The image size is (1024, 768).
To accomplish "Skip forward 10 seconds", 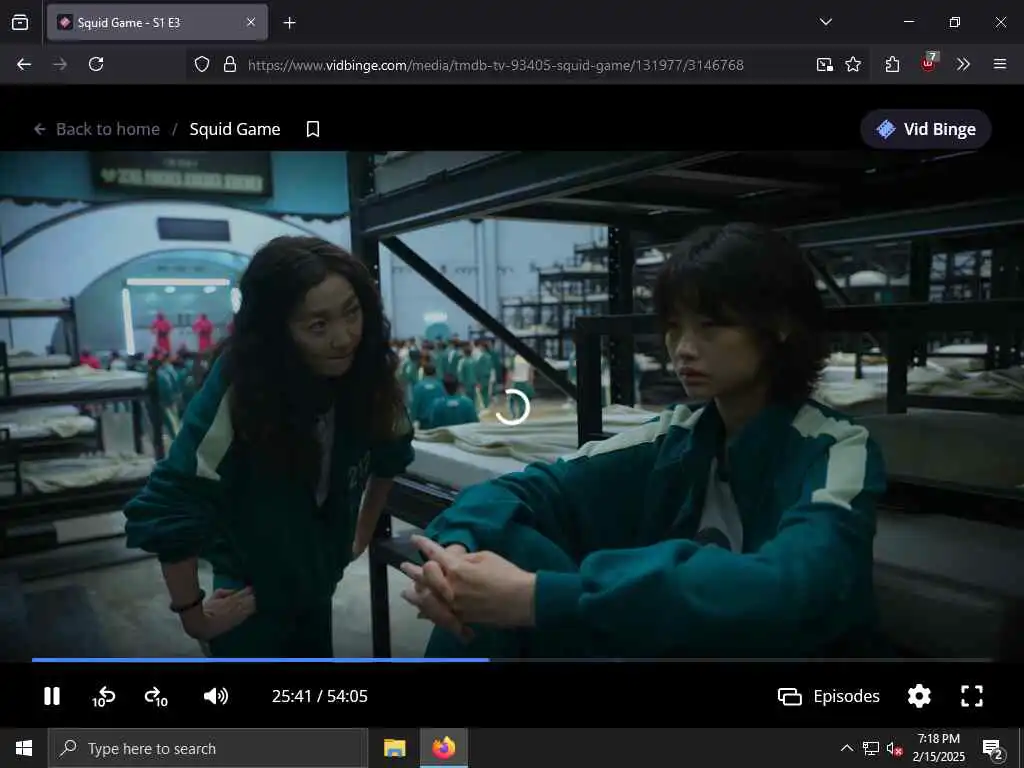I will pos(156,697).
